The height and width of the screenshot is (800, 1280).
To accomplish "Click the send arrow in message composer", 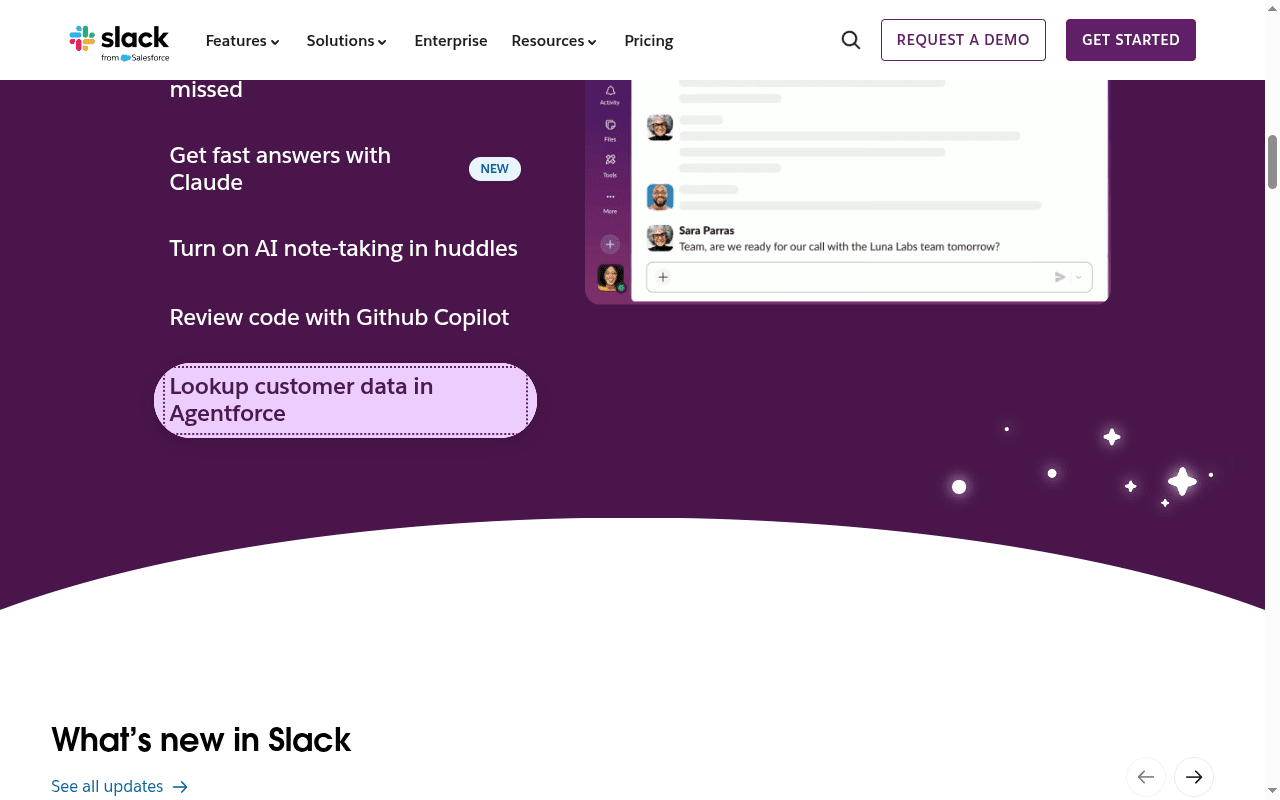I will pos(1060,277).
